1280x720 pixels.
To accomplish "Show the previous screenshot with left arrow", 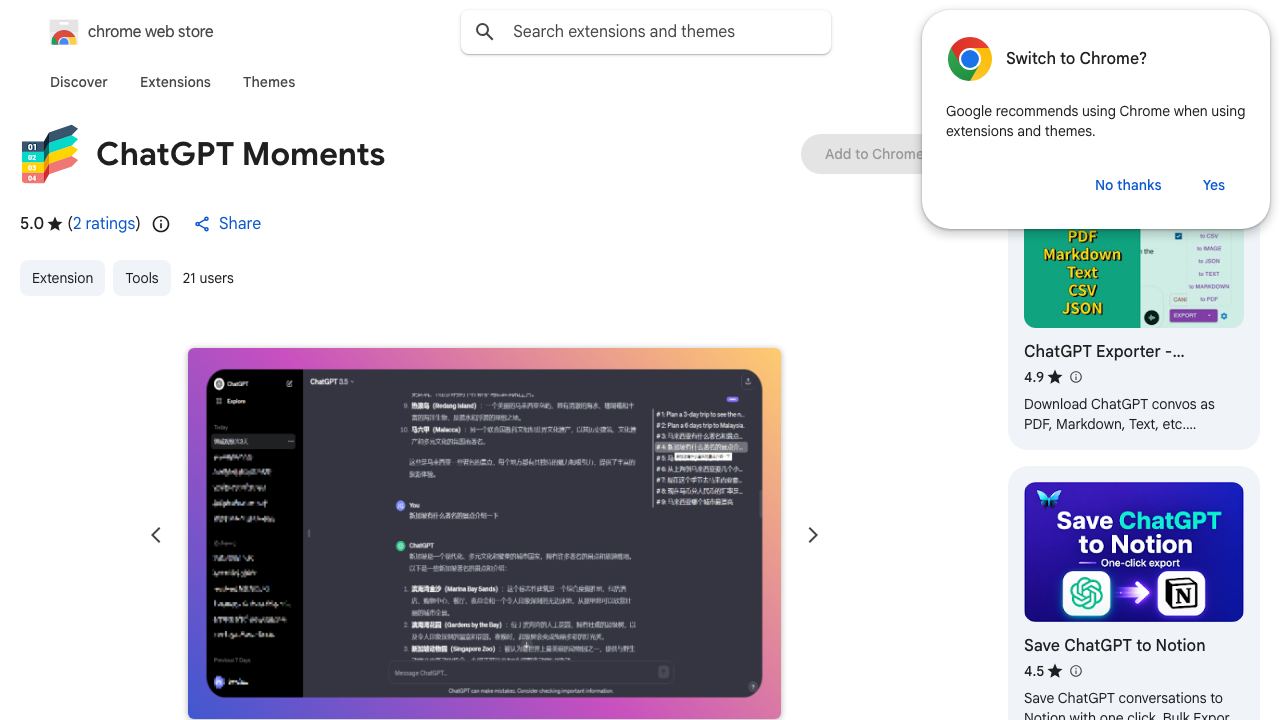I will (x=156, y=535).
